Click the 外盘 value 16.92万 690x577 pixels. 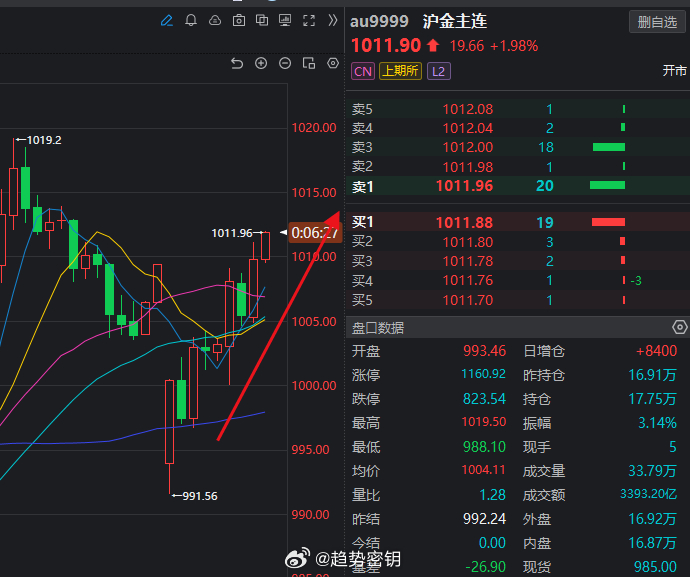pyautogui.click(x=652, y=519)
